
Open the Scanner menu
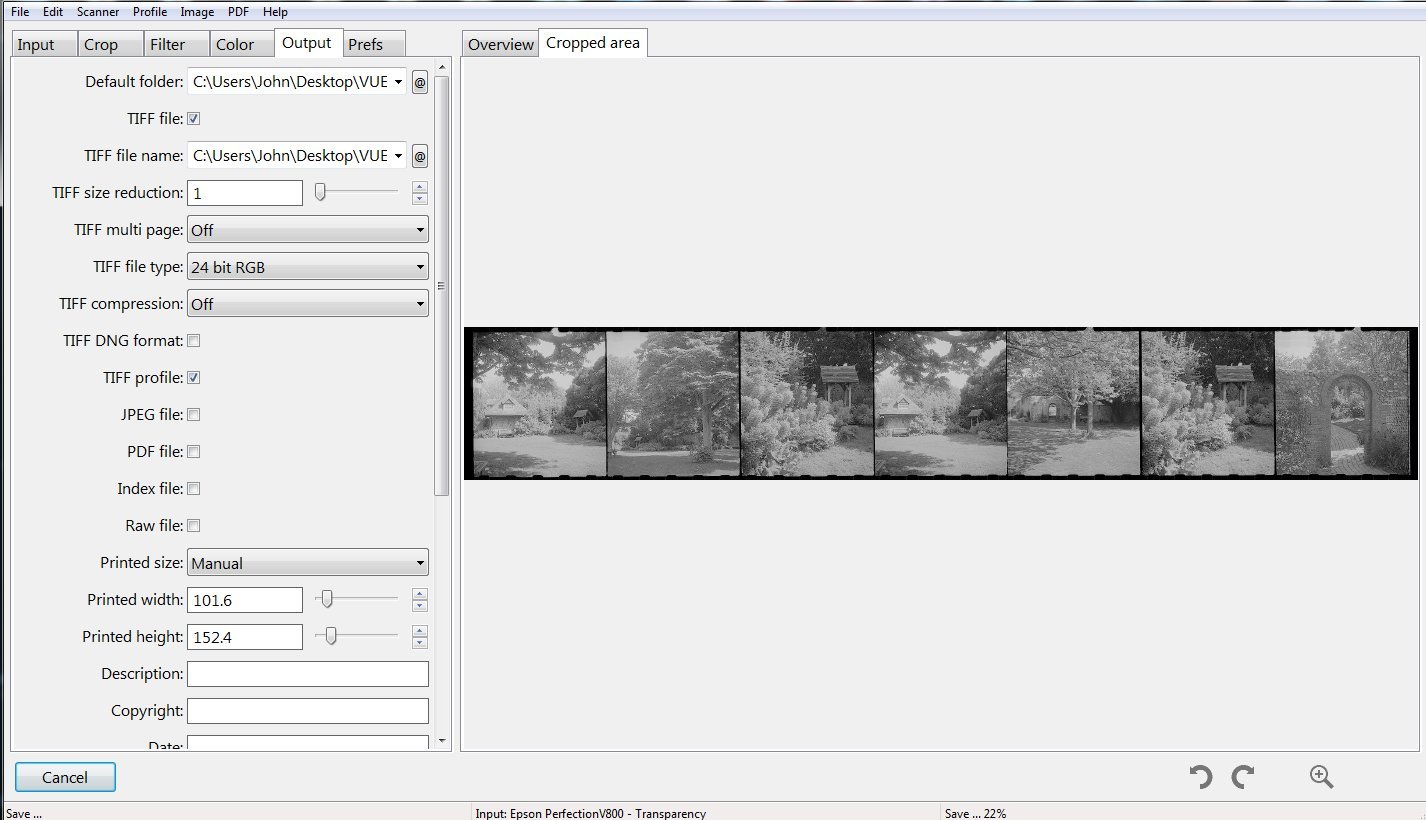click(x=98, y=12)
